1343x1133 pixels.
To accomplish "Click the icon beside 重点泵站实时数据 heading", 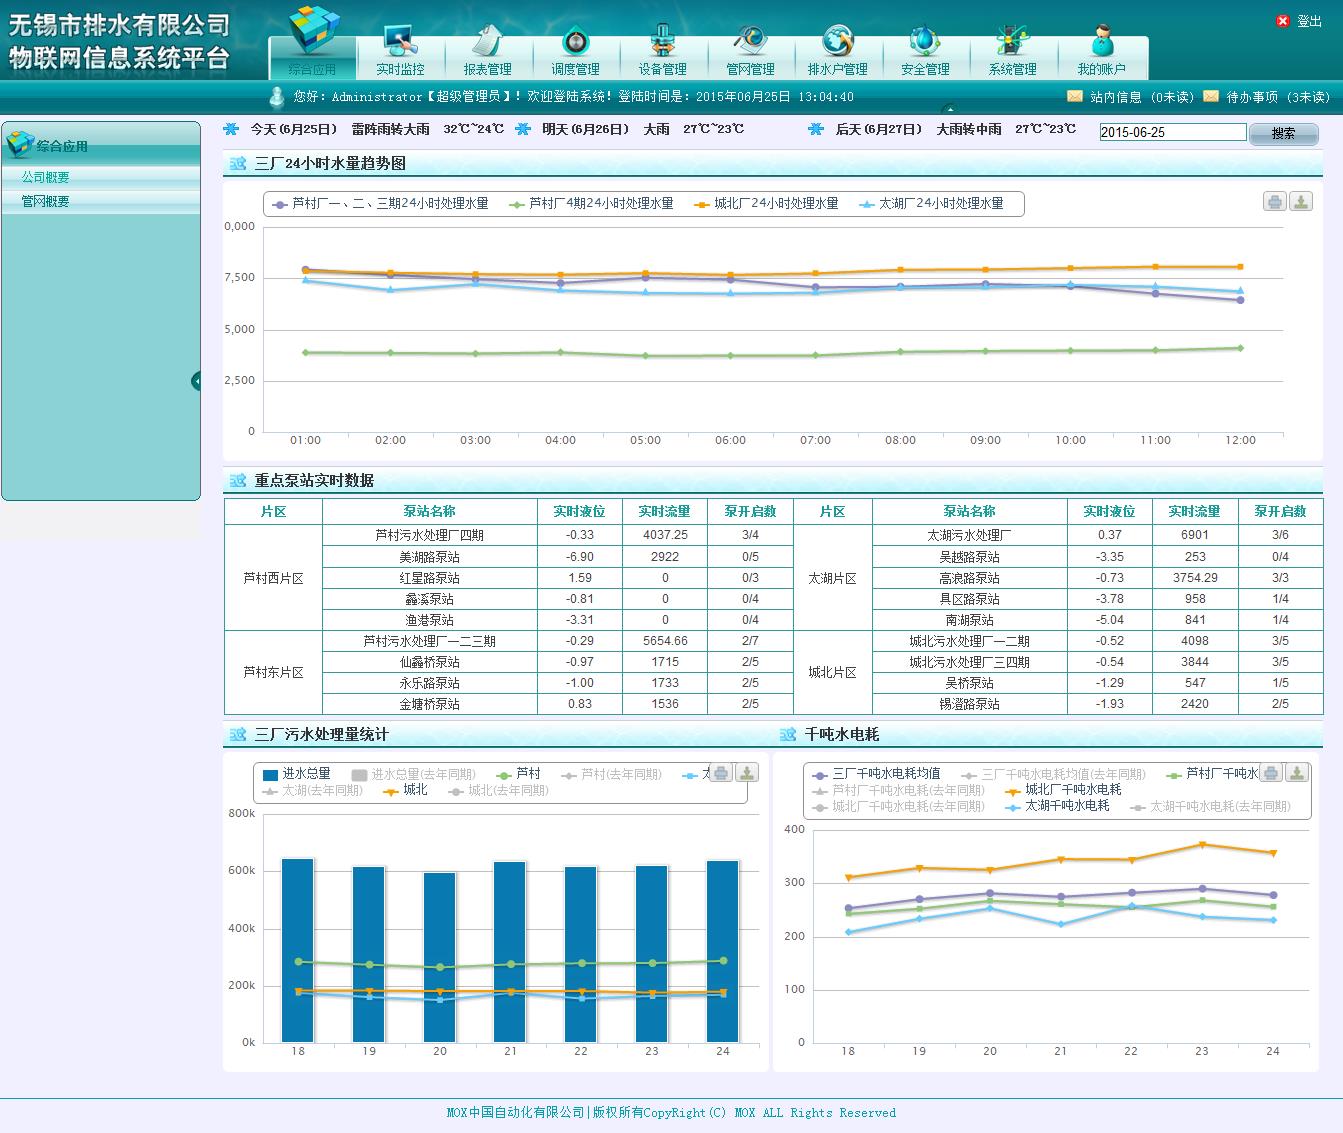I will tap(238, 481).
